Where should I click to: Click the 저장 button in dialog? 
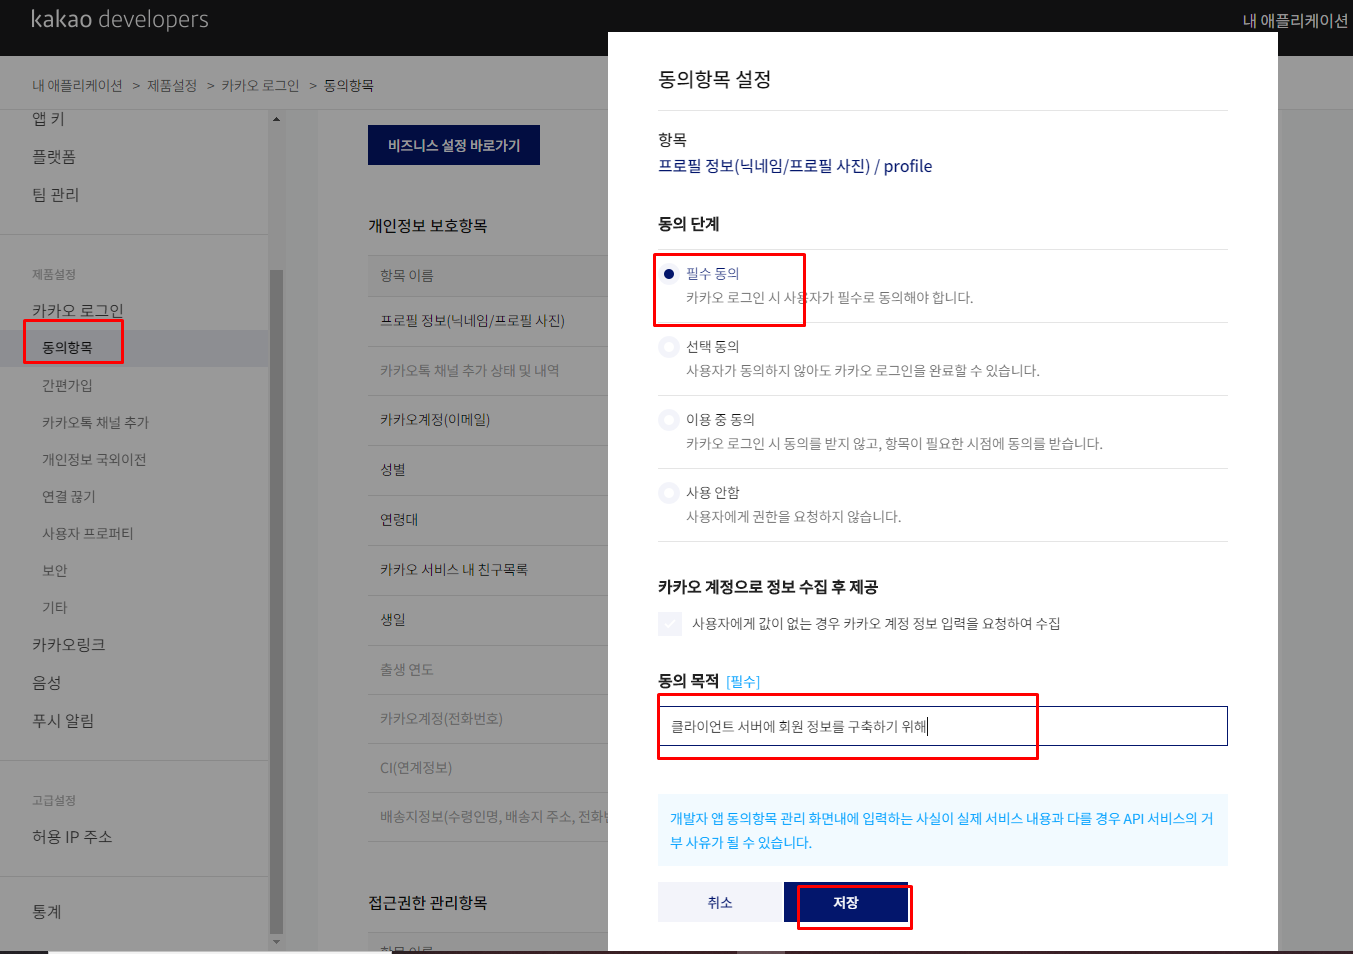[846, 902]
